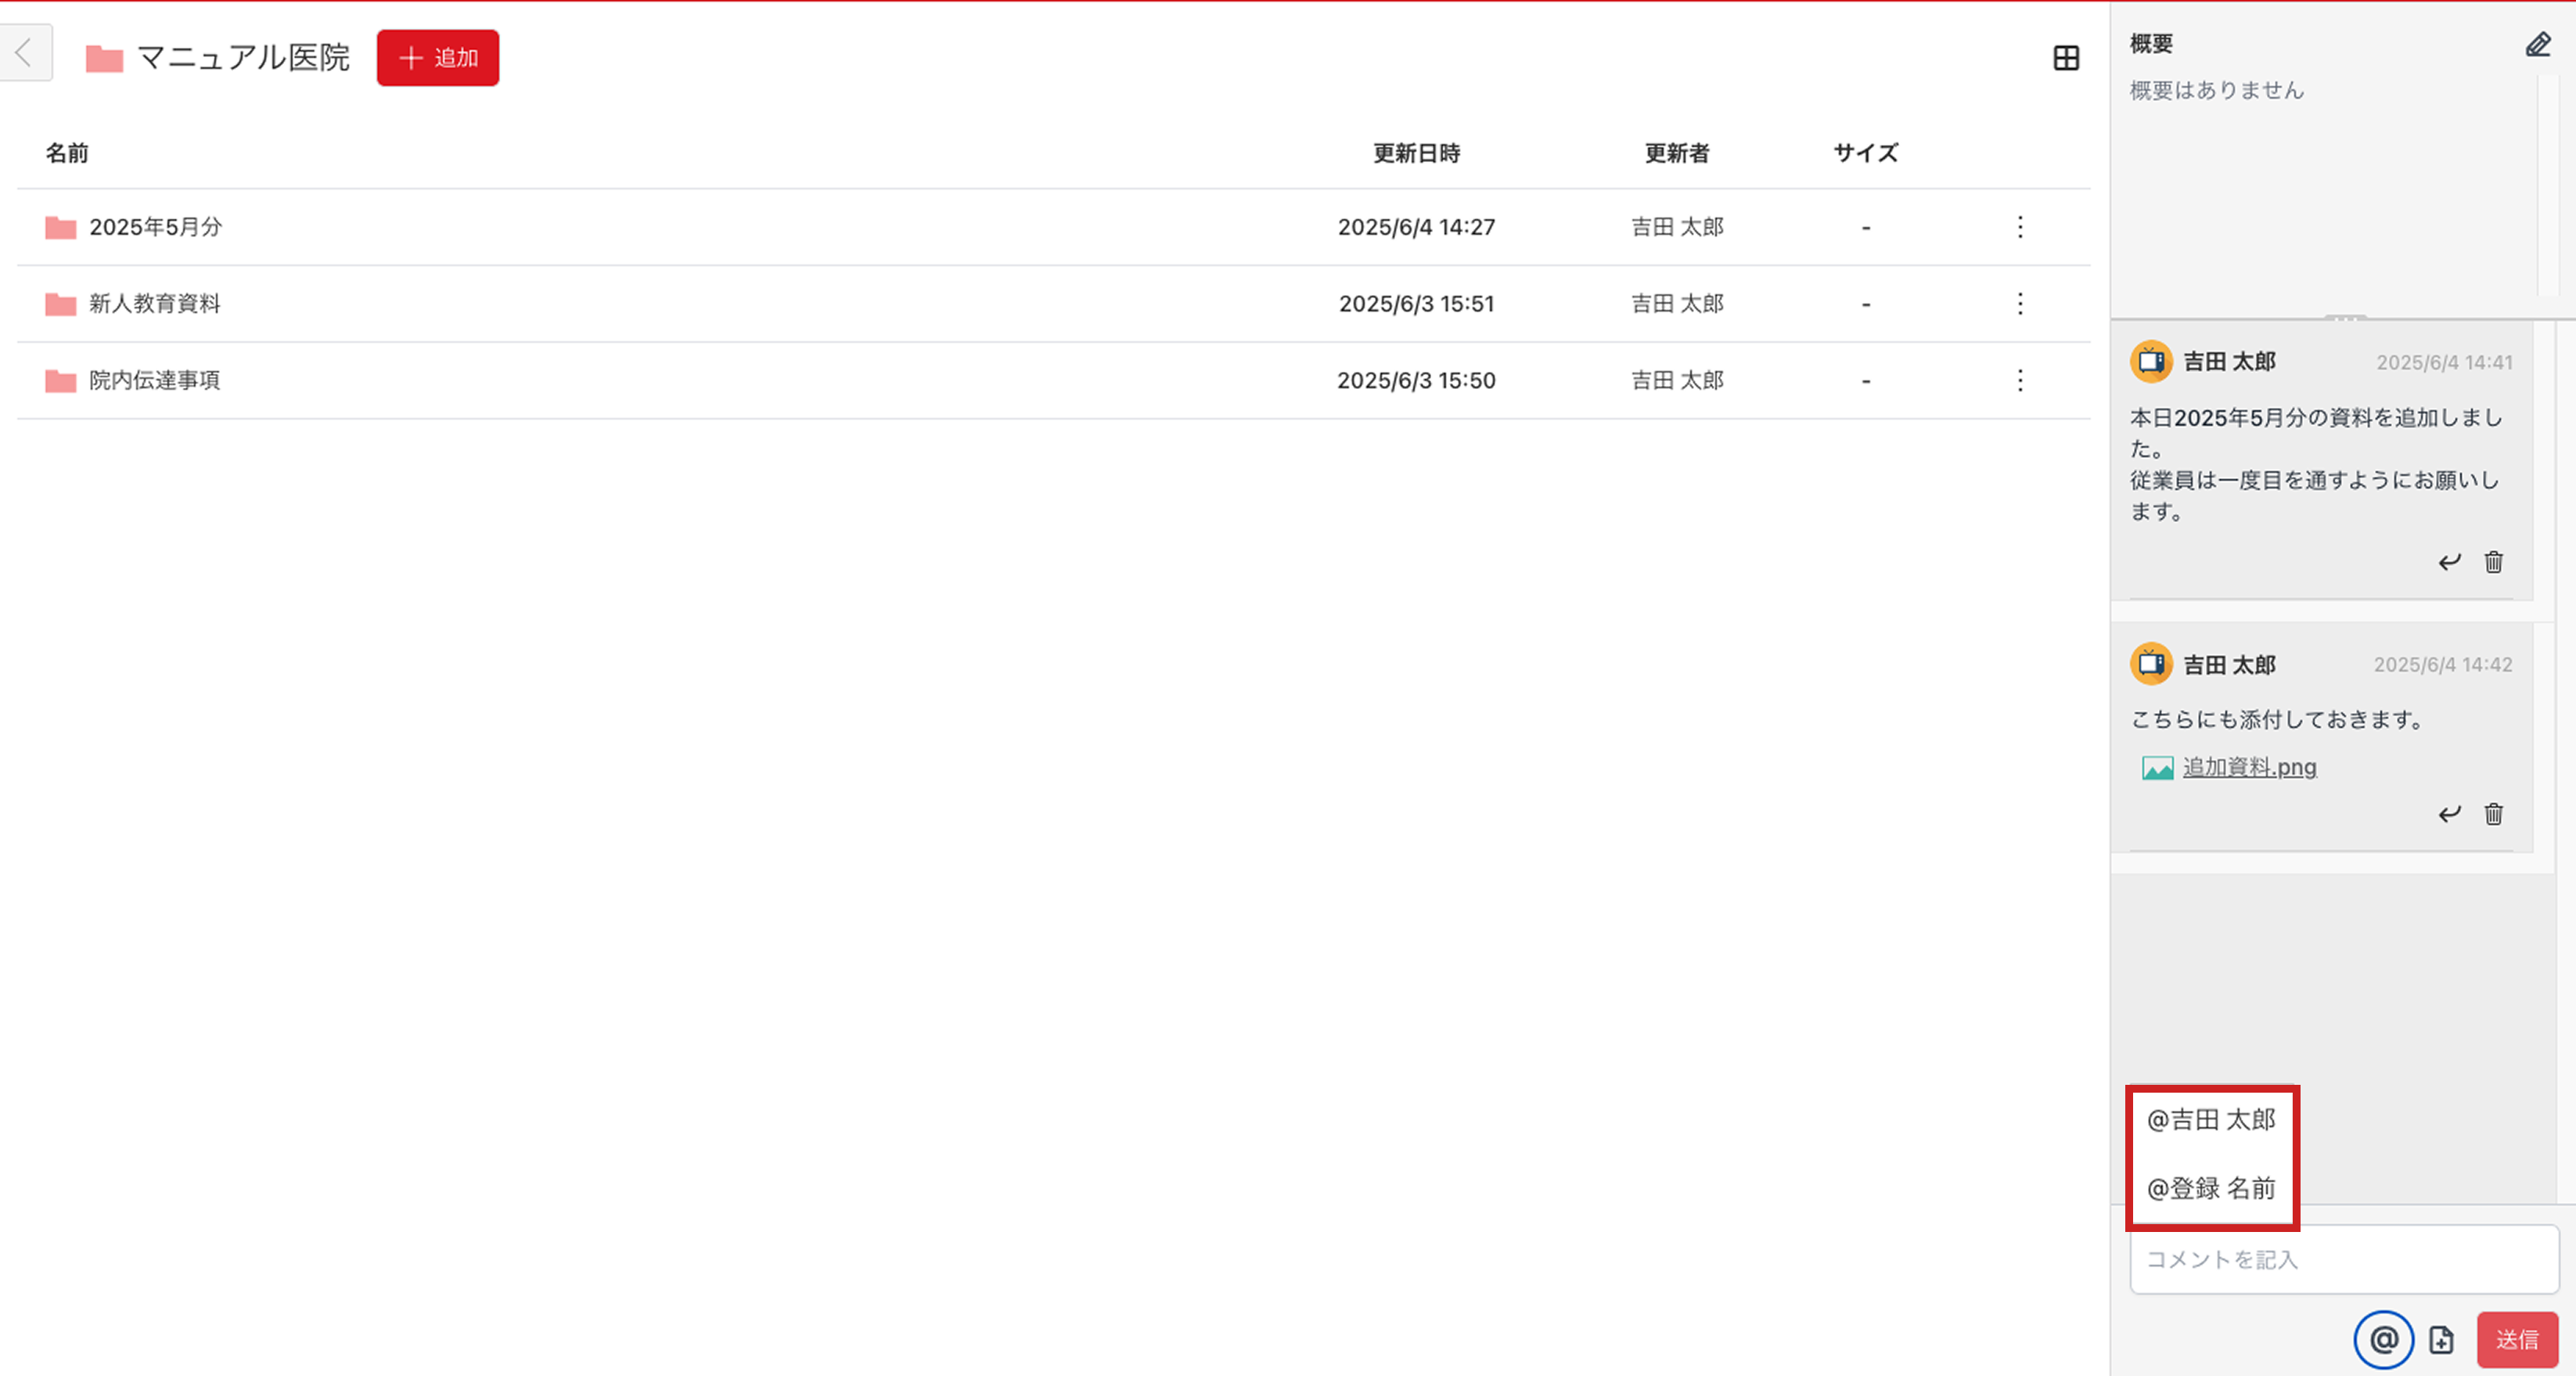This screenshot has height=1376, width=2576.
Task: Click the @ mention button
Action: tap(2383, 1339)
